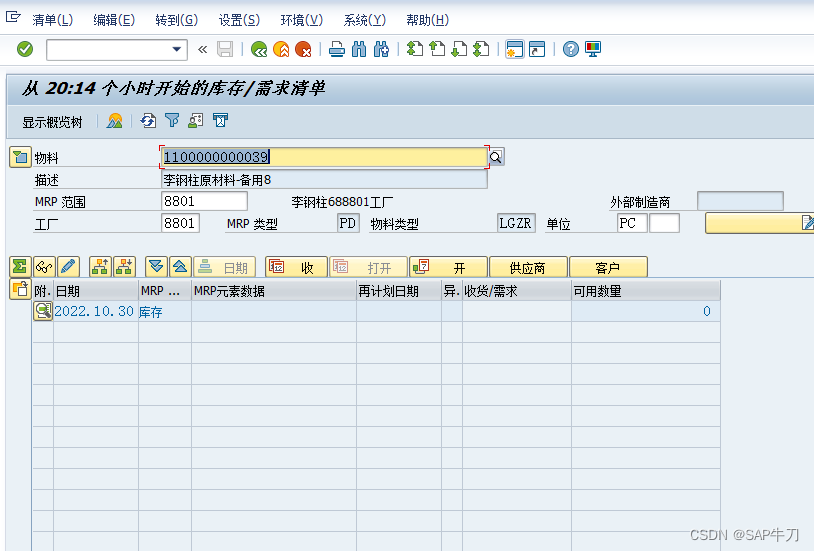Go to Last Page icon
The image size is (814, 551).
pyautogui.click(x=481, y=49)
